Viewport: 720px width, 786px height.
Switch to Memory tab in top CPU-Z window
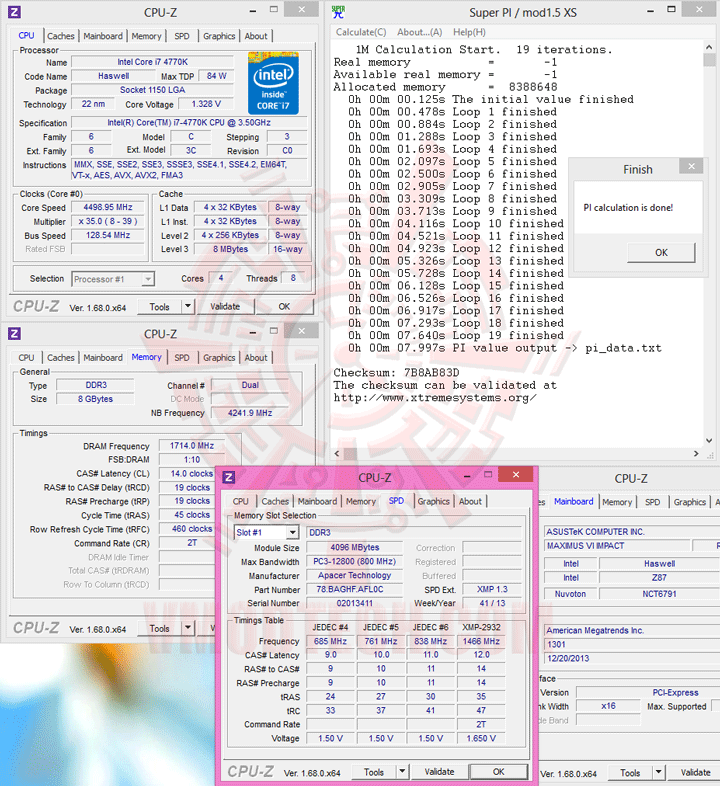pos(146,36)
